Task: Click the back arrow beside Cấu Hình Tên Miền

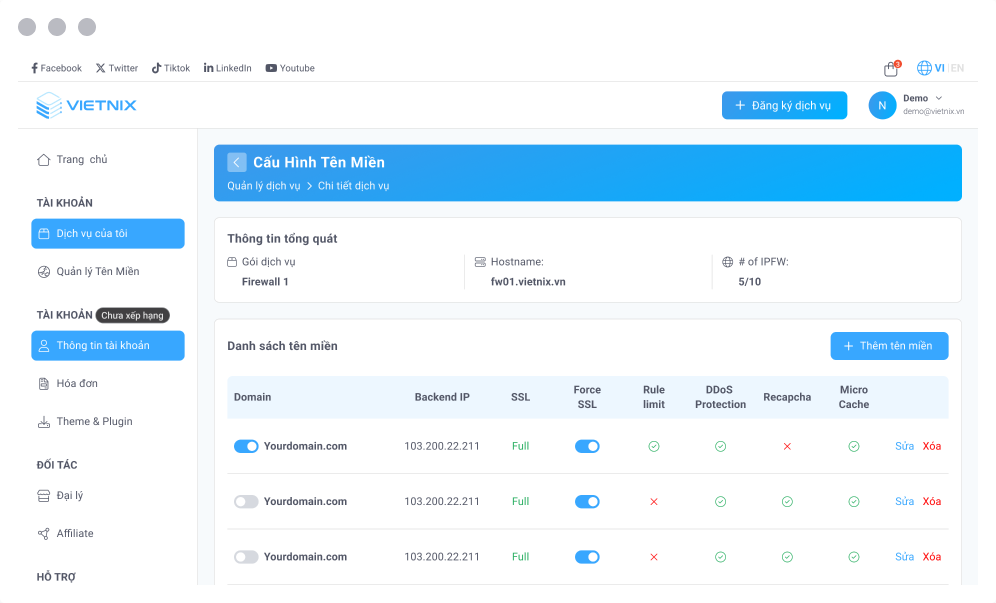Action: (x=236, y=162)
